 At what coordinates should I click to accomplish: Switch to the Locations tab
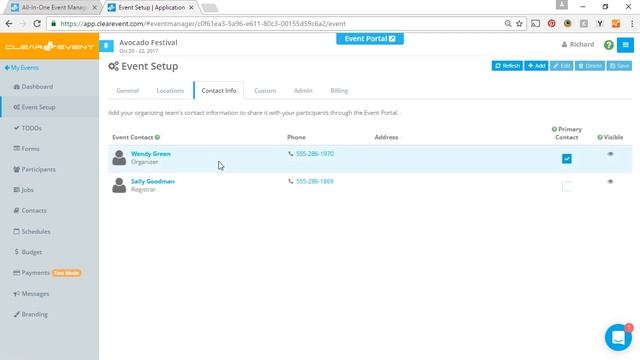pyautogui.click(x=170, y=91)
